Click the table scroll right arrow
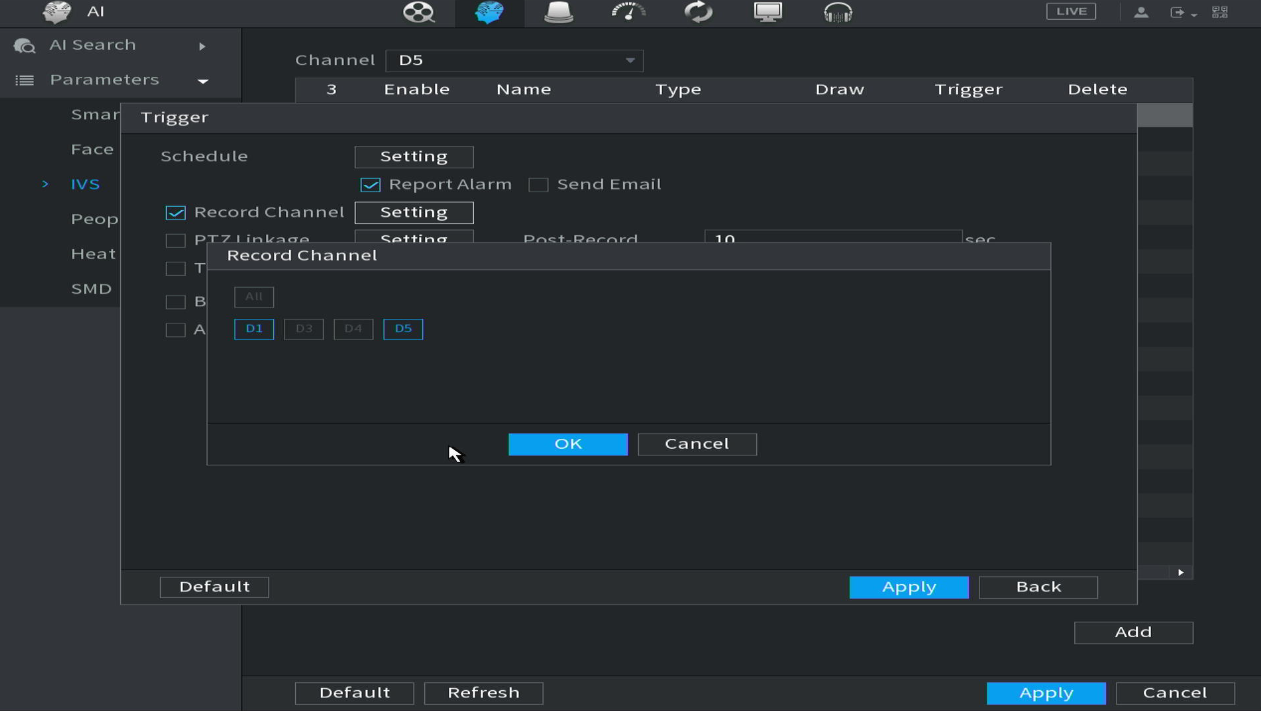 click(x=1181, y=573)
